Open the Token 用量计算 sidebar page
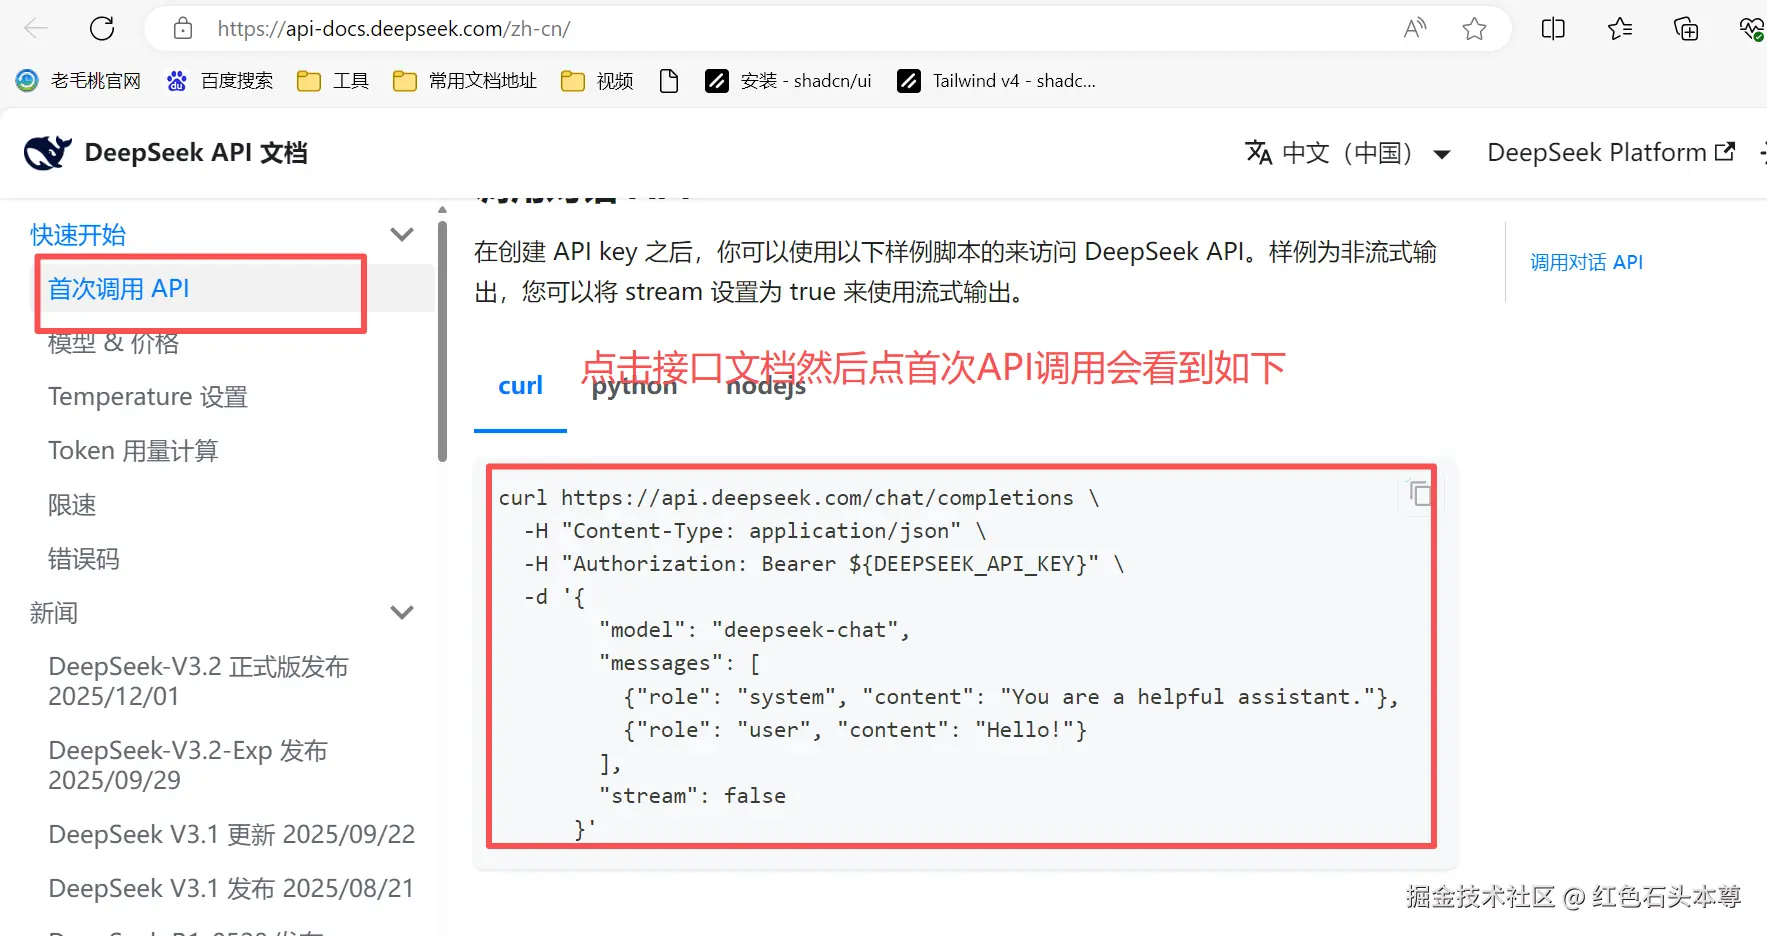The width and height of the screenshot is (1767, 936). (x=133, y=451)
